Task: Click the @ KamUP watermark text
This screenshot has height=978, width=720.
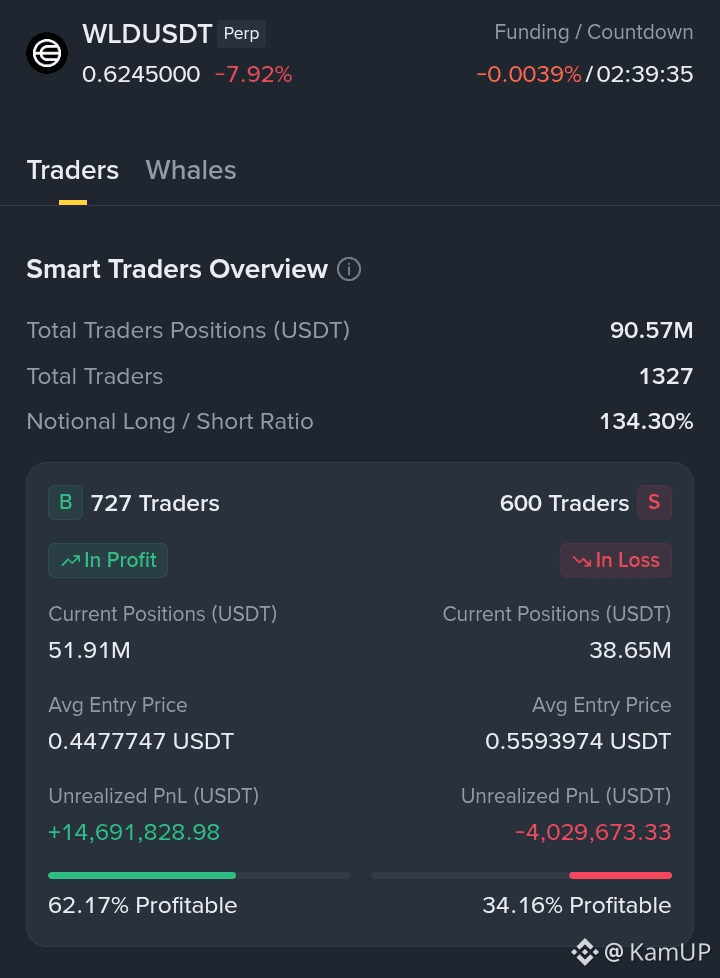Action: pos(658,952)
